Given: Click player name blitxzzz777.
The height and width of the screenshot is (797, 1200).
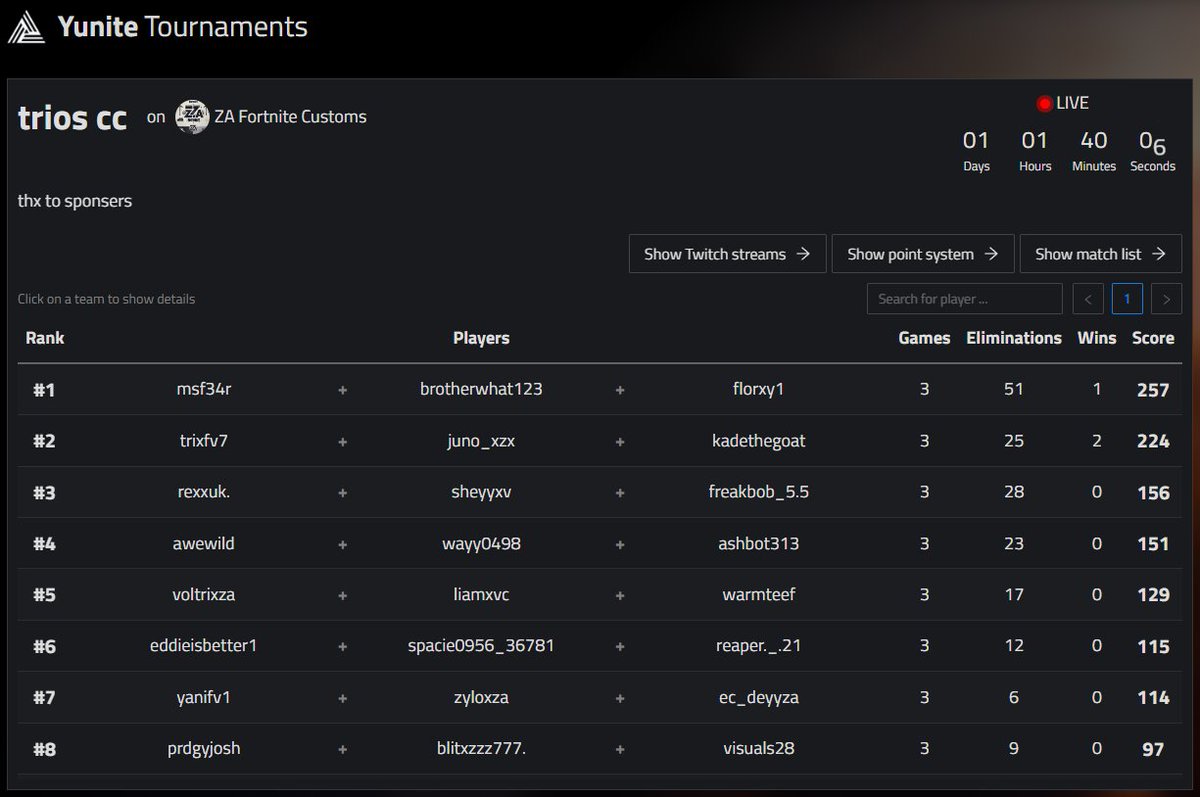Looking at the screenshot, I should tap(481, 748).
